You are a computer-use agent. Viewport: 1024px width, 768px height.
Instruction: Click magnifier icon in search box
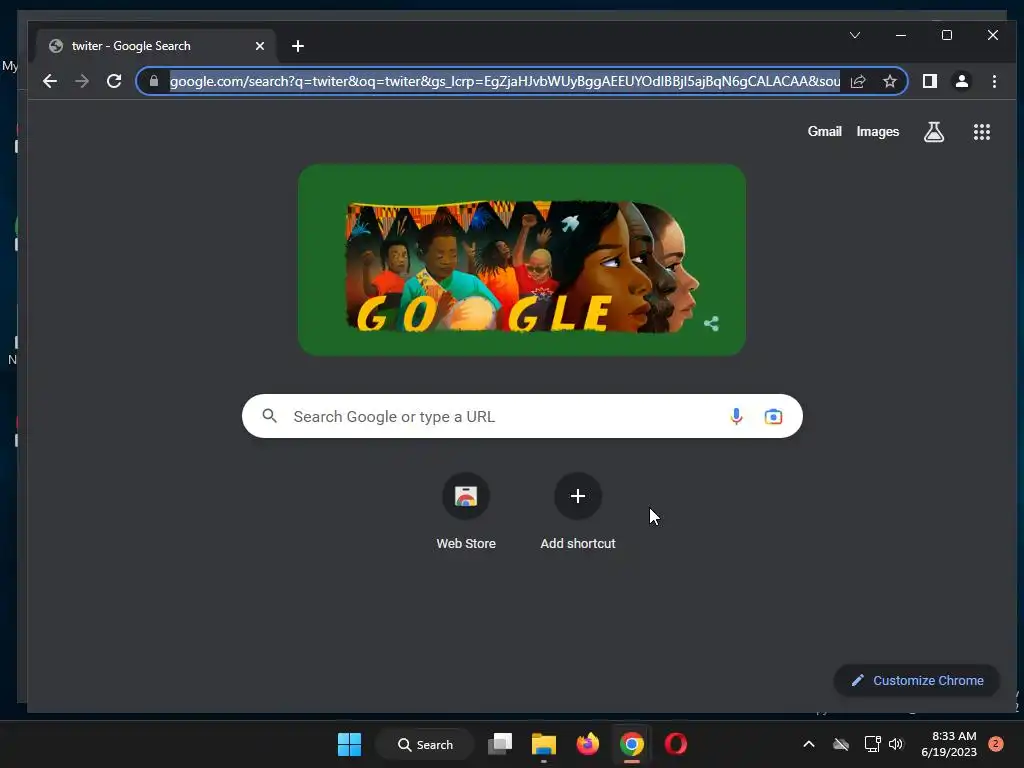click(270, 416)
